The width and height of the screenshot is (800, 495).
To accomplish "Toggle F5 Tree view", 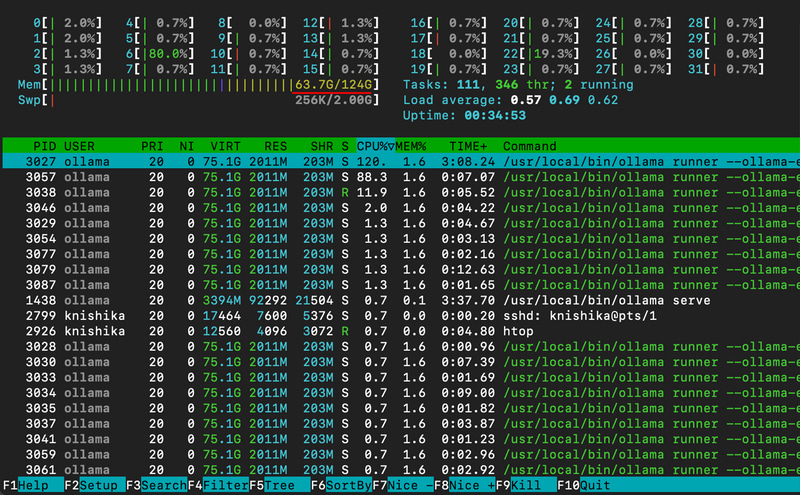I will tap(280, 485).
